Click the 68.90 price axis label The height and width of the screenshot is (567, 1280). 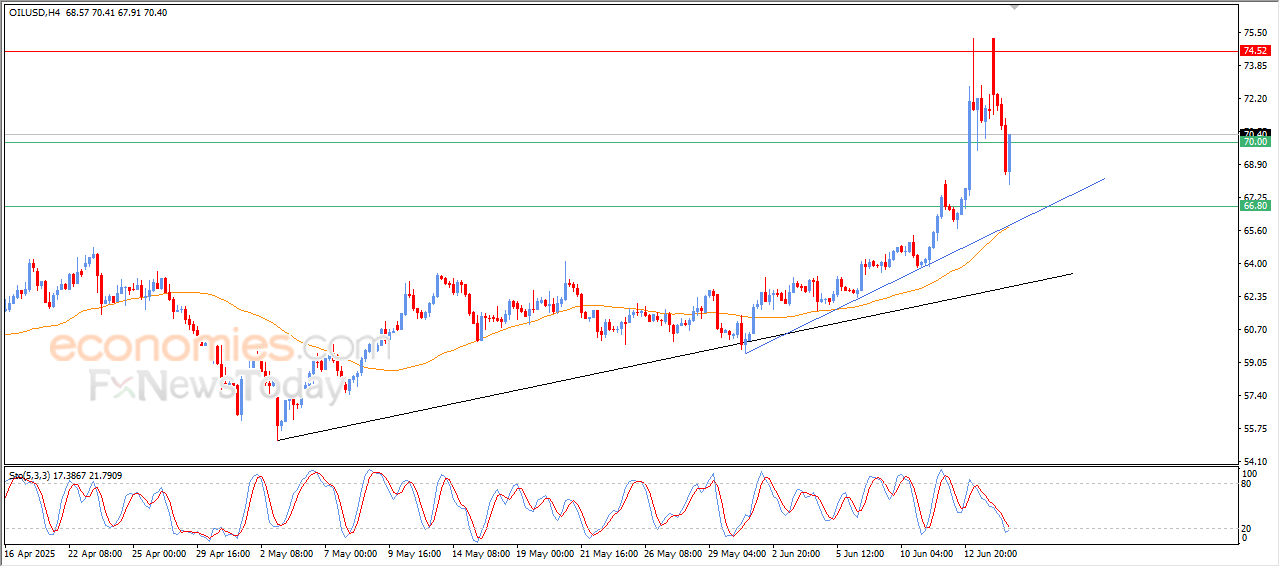(x=1257, y=164)
